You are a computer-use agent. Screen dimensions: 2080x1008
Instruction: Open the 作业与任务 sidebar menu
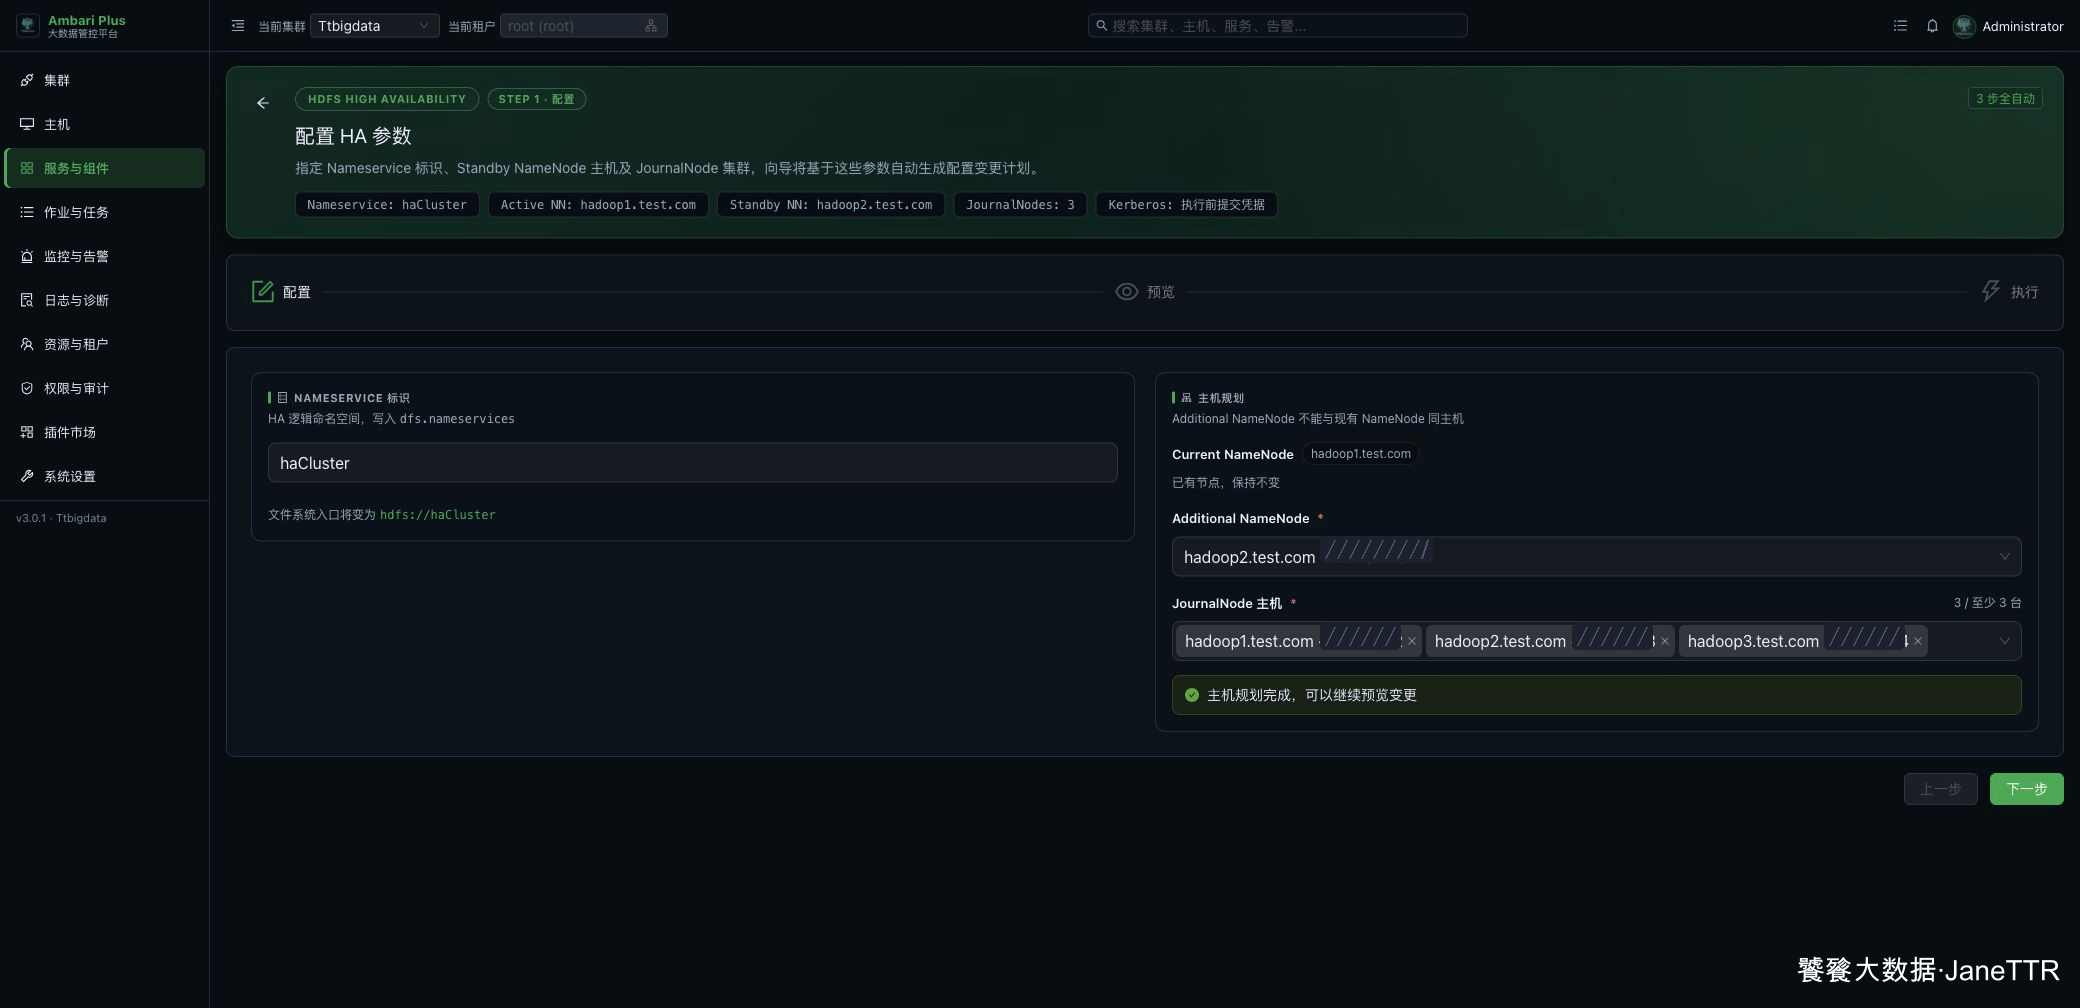pyautogui.click(x=105, y=212)
